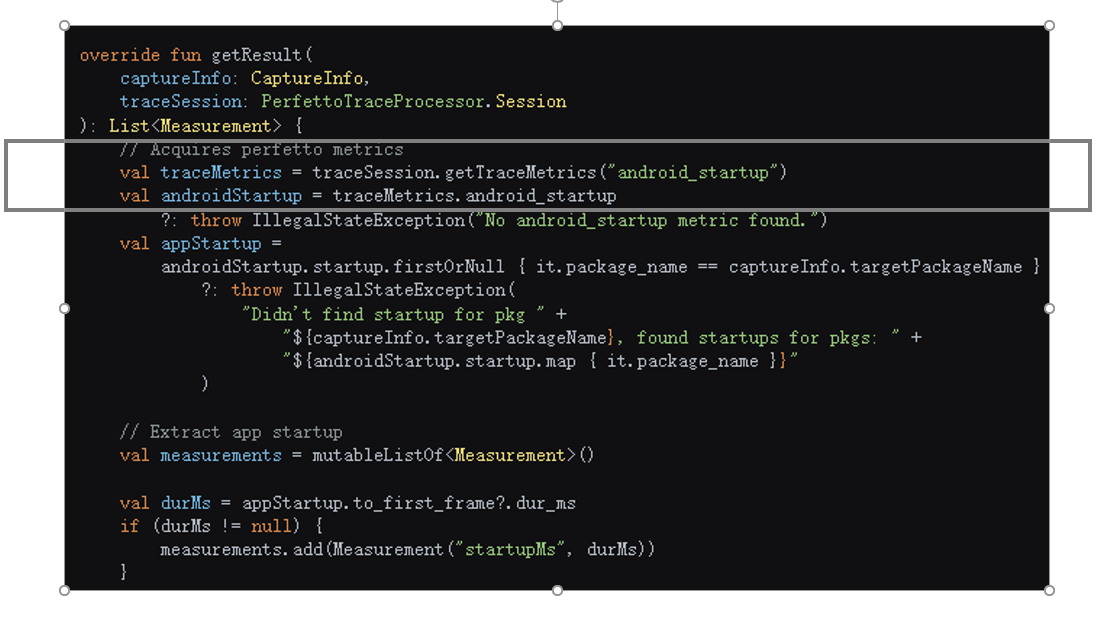This screenshot has width=1114, height=632.
Task: Click the middle-left resize handle
Action: tap(65, 308)
